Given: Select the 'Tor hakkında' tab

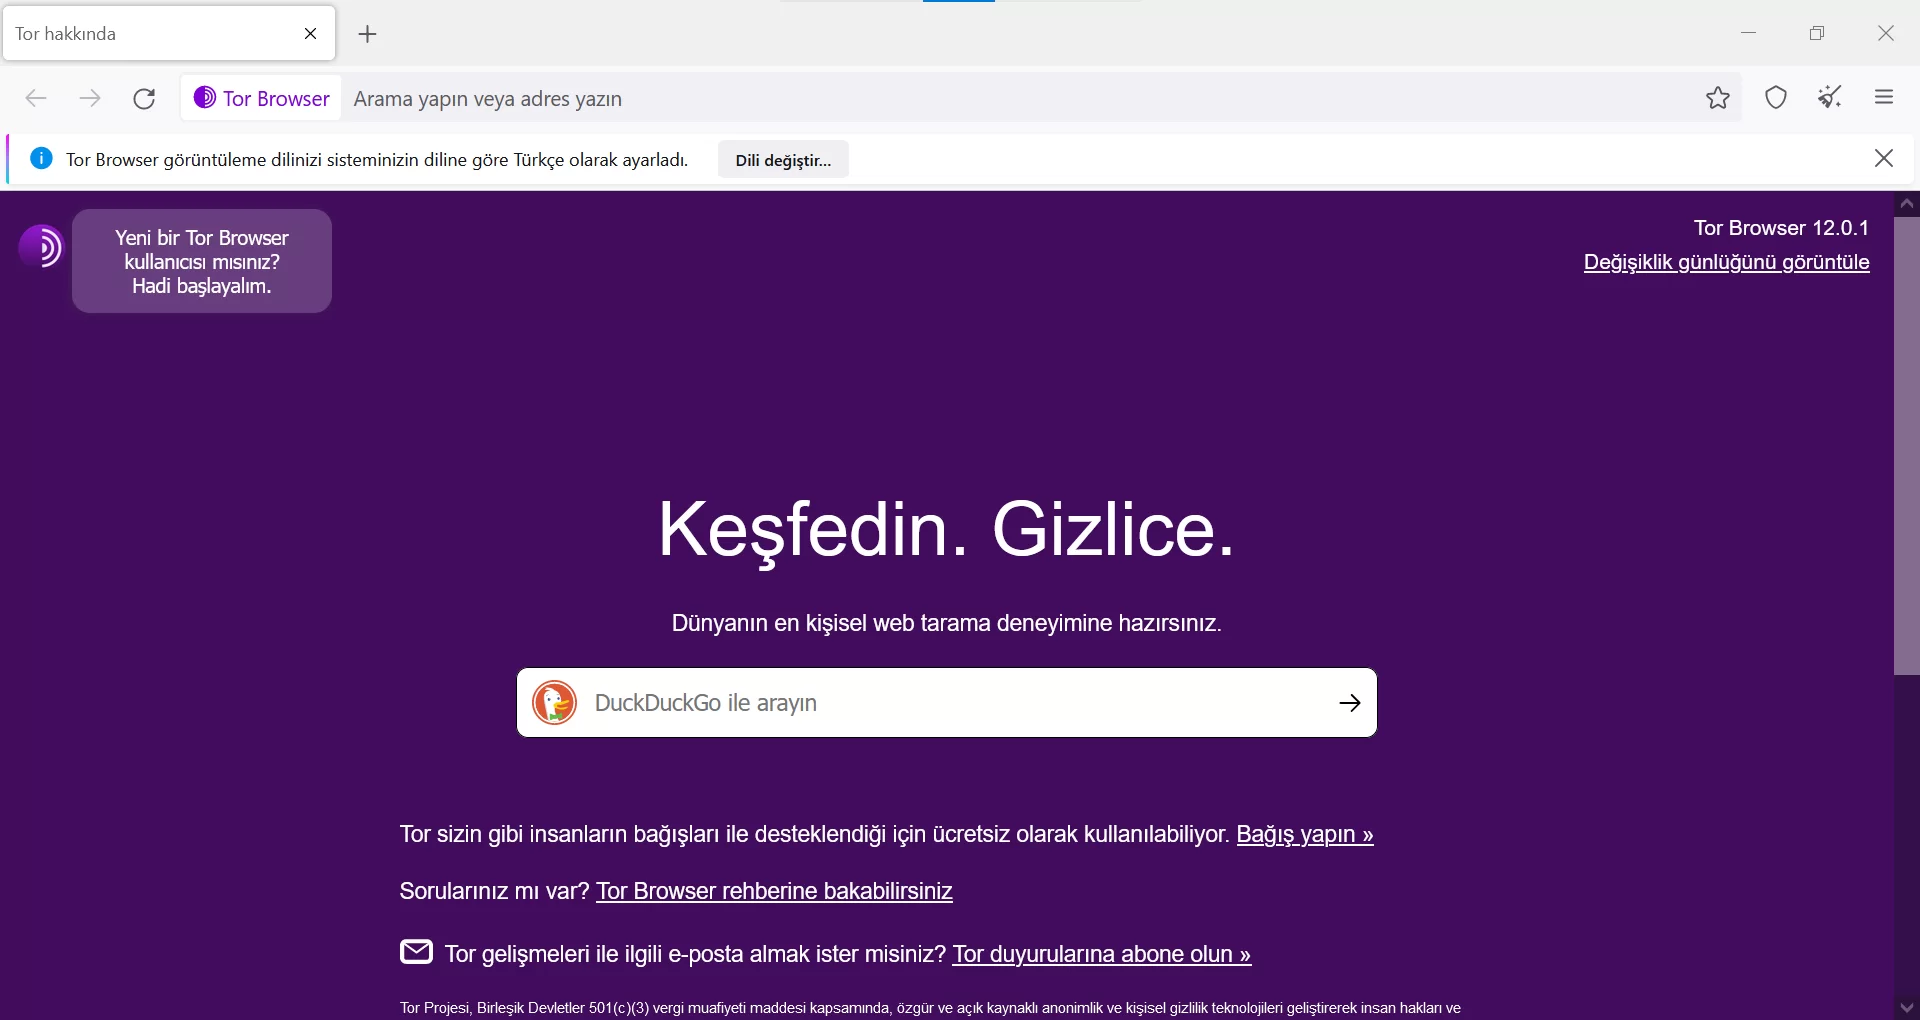Looking at the screenshot, I should tap(169, 34).
